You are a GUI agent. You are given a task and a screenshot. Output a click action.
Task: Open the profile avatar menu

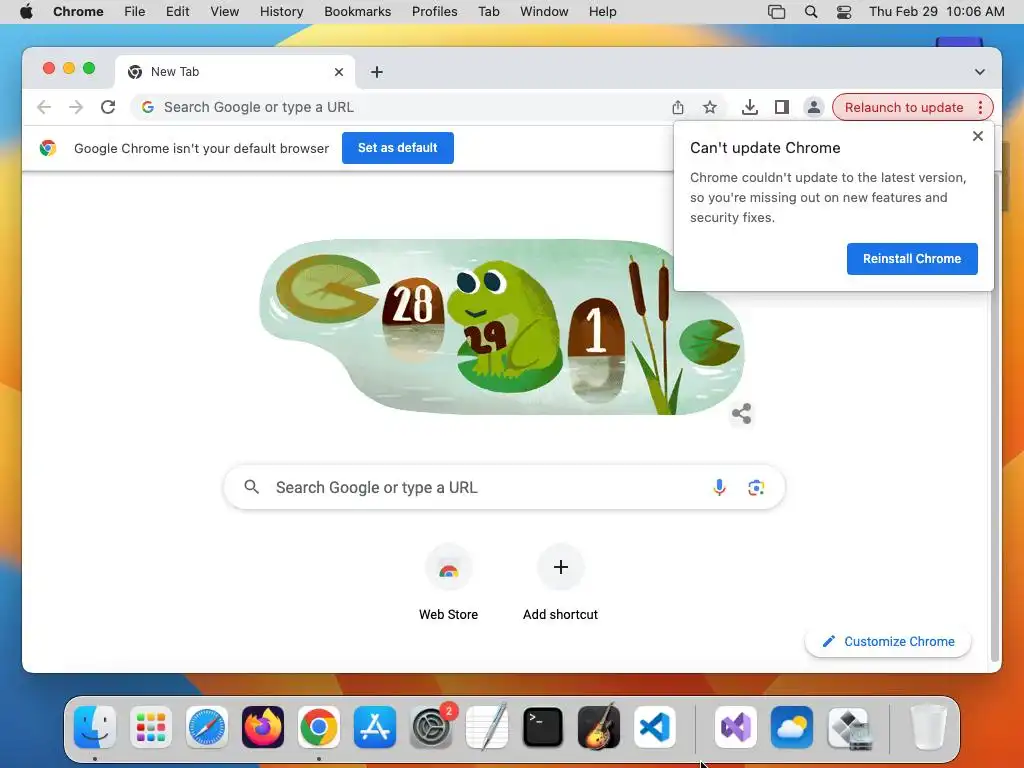pos(814,107)
